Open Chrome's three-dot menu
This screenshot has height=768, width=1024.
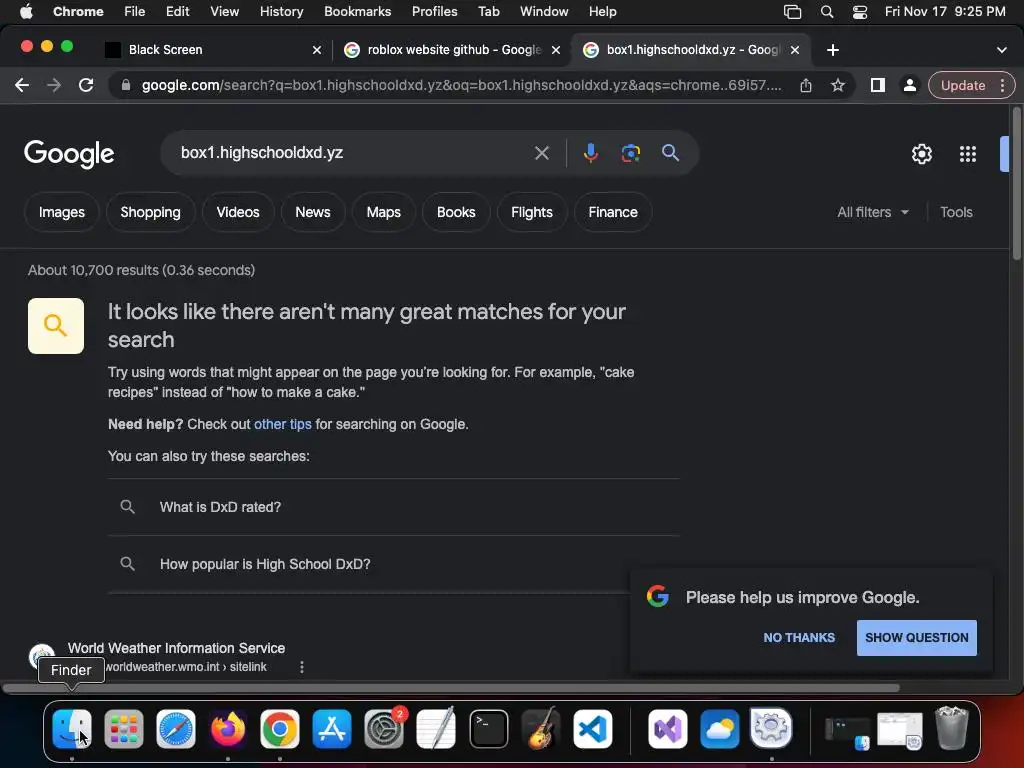point(1002,85)
